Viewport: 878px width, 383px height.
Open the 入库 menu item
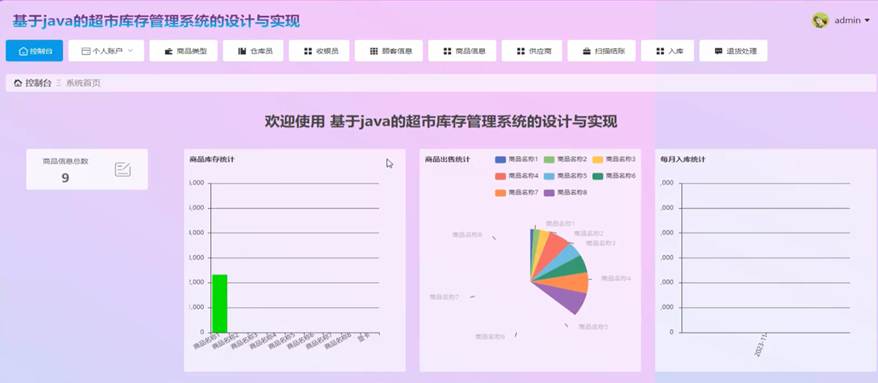(x=667, y=51)
